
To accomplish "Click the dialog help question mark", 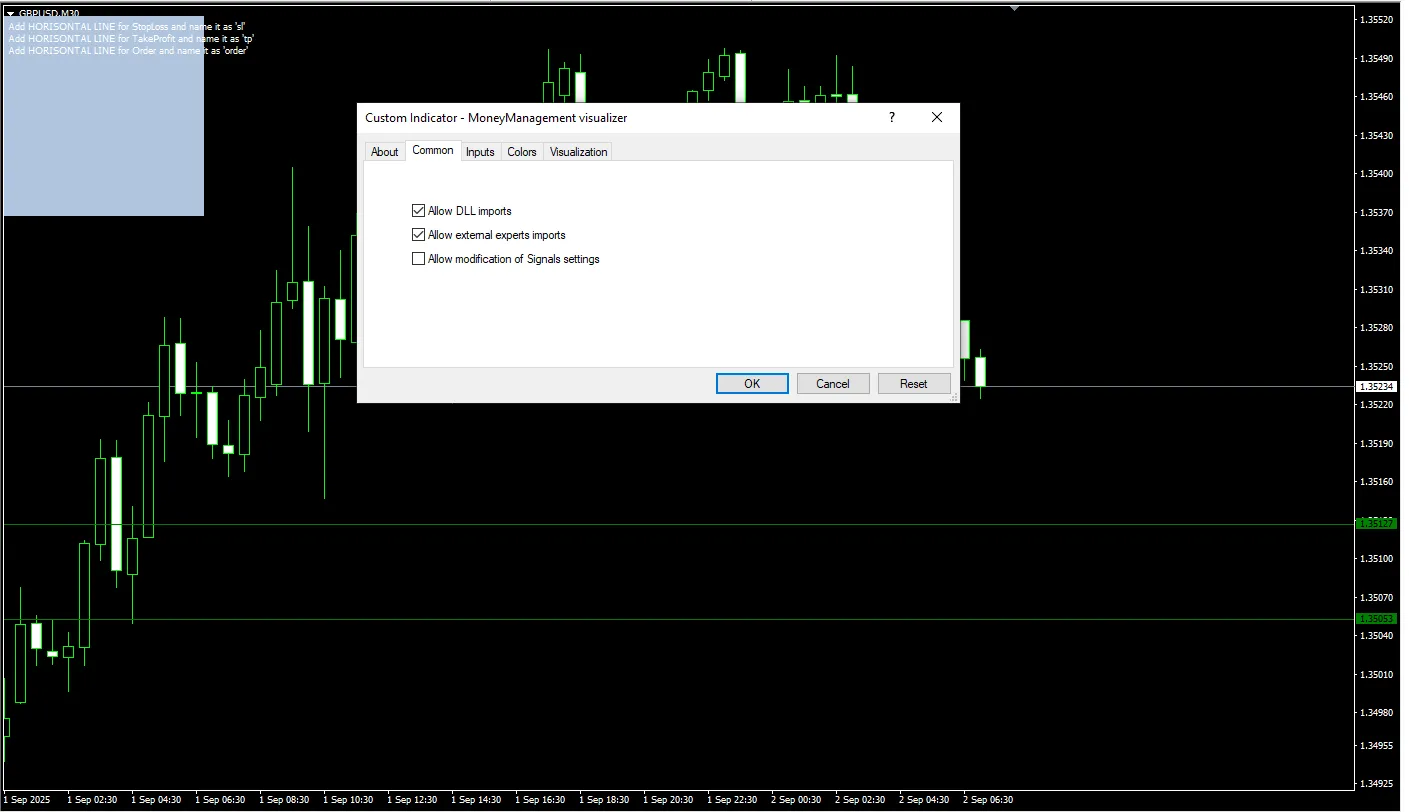I will tap(892, 118).
